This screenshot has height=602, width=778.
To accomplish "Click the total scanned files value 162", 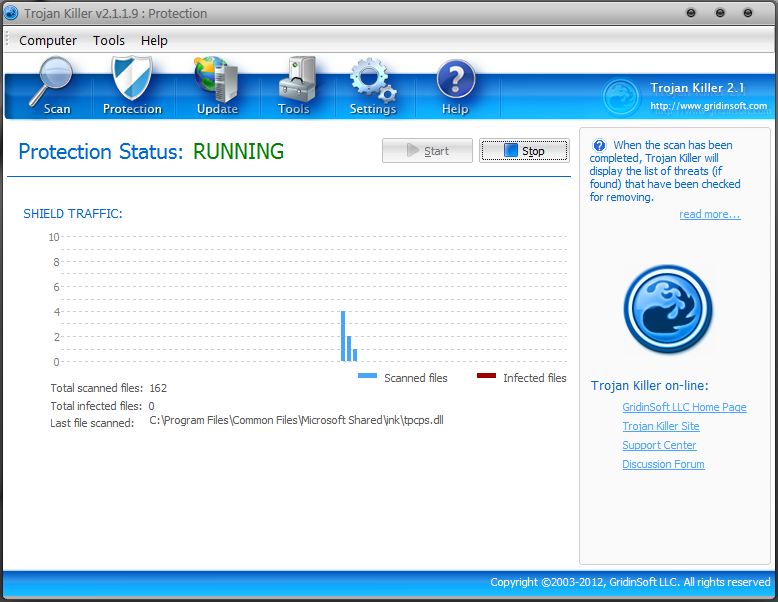I will pos(158,388).
